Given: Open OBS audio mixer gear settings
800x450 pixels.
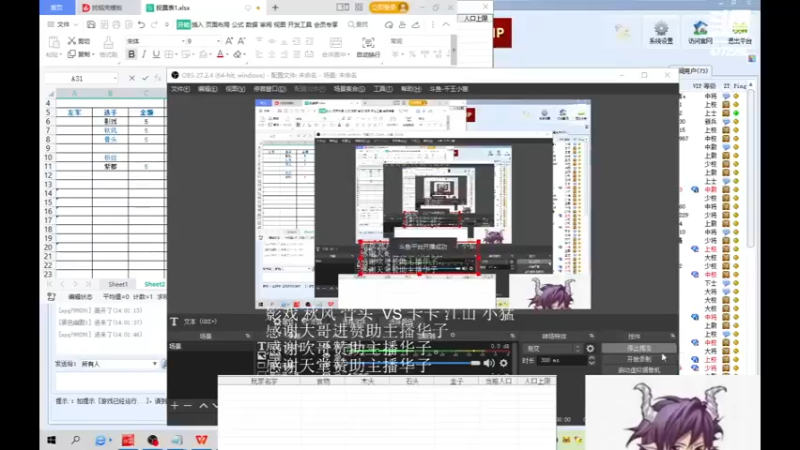Looking at the screenshot, I should [504, 363].
